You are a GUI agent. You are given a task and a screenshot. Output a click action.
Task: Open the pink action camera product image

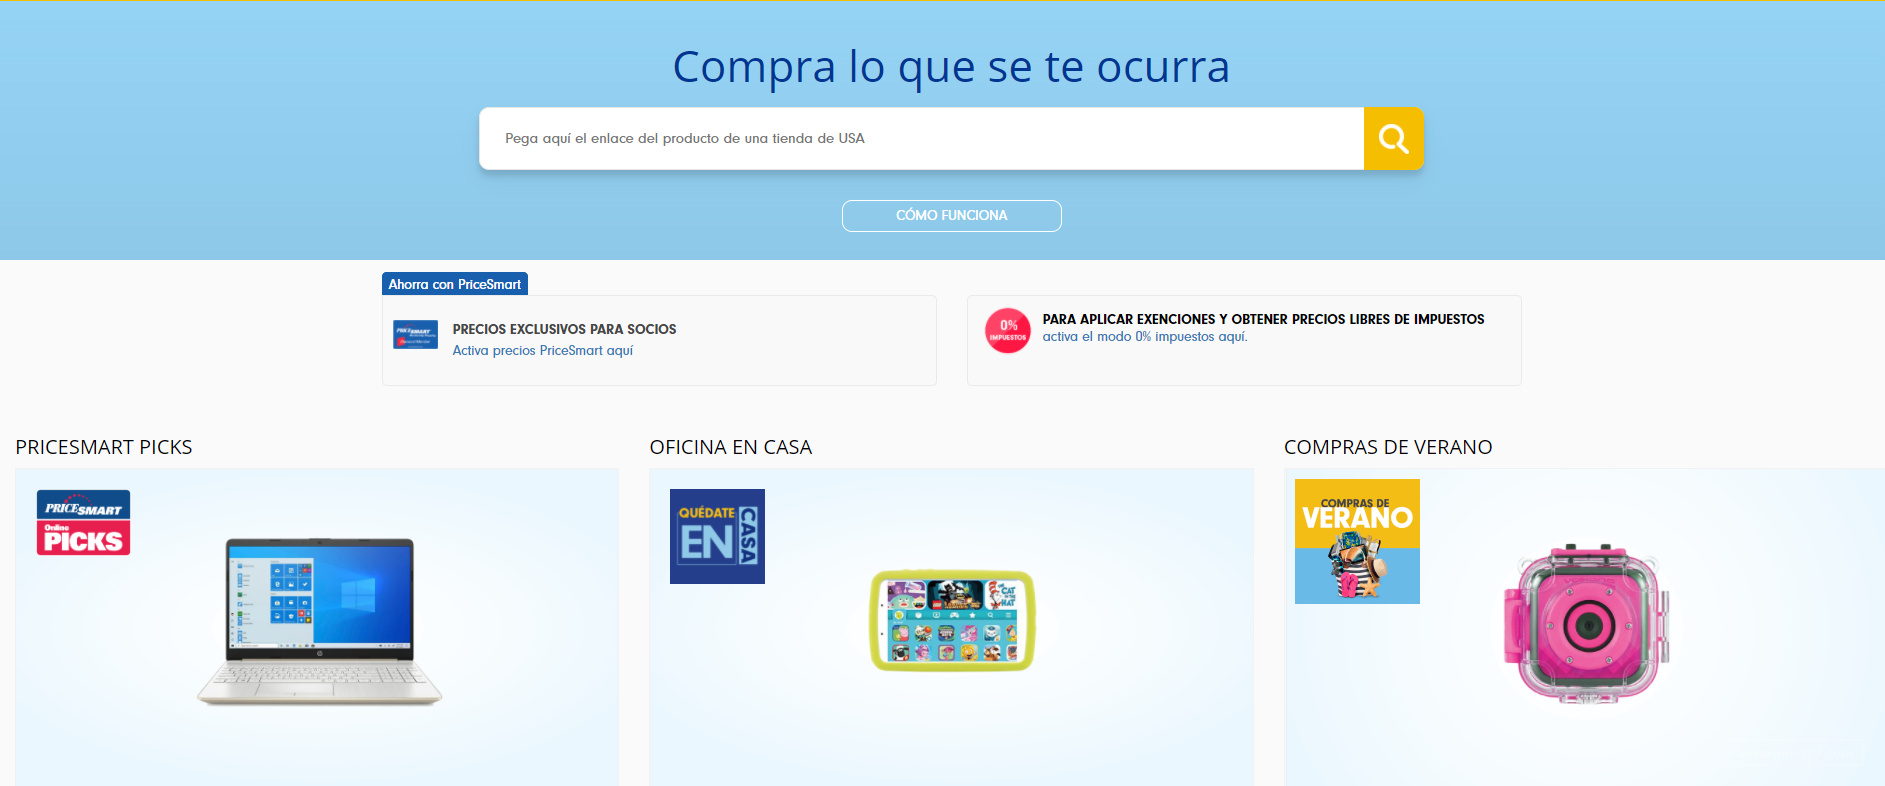[1587, 624]
